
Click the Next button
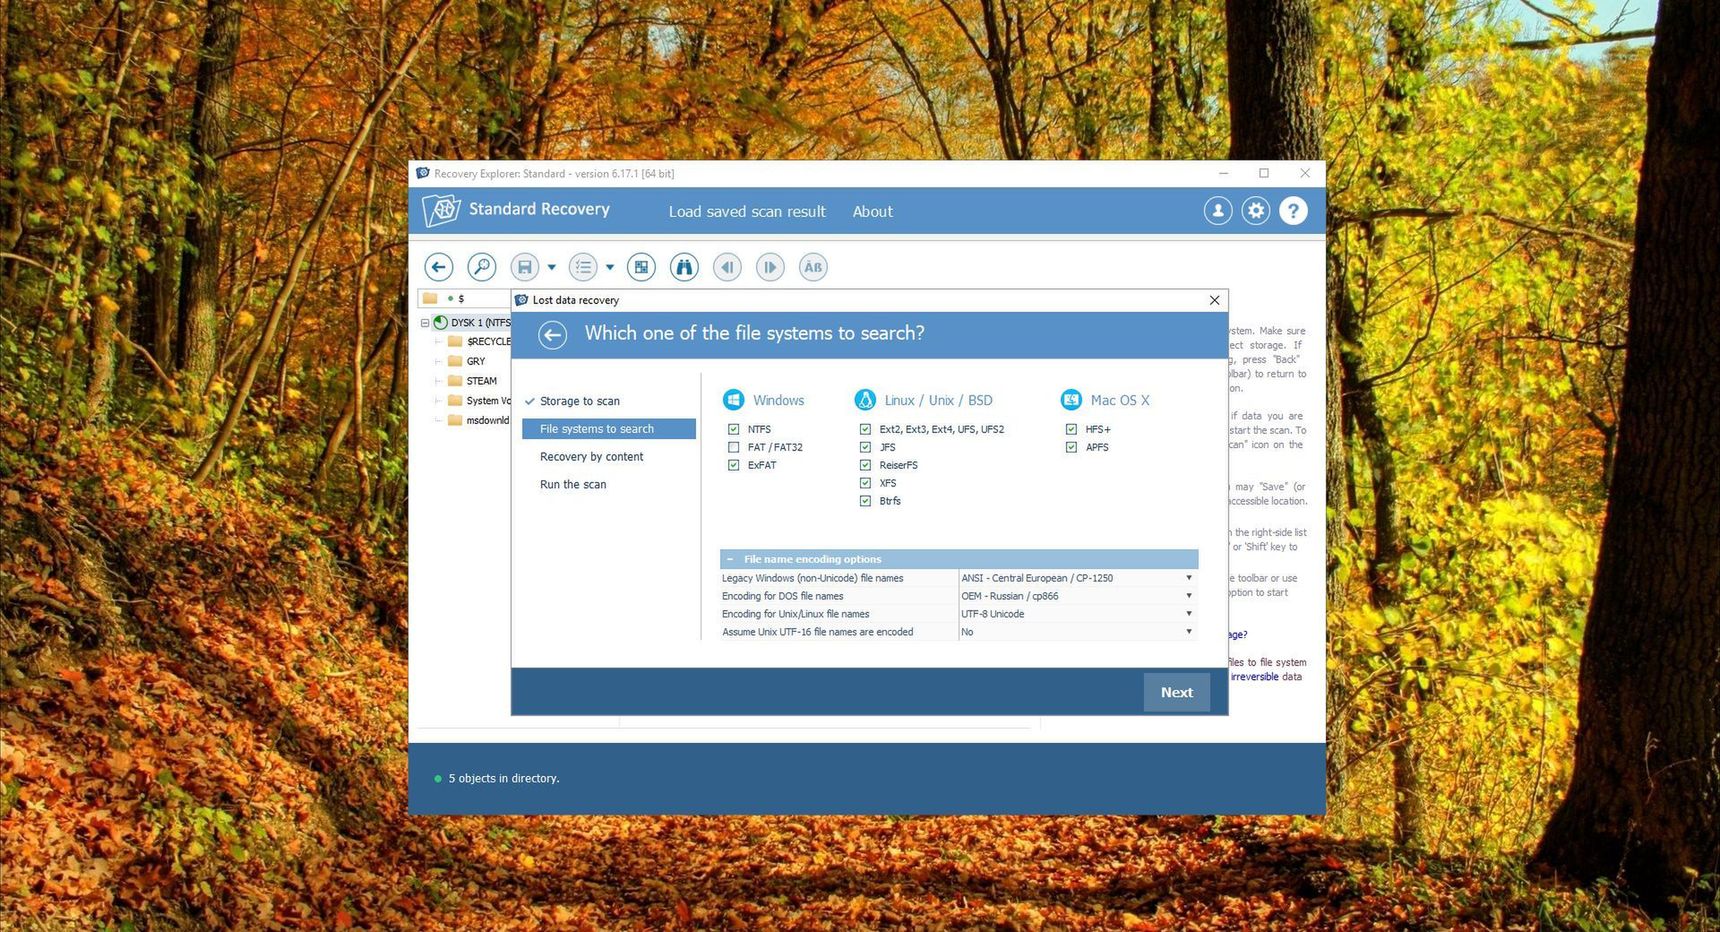pyautogui.click(x=1177, y=692)
